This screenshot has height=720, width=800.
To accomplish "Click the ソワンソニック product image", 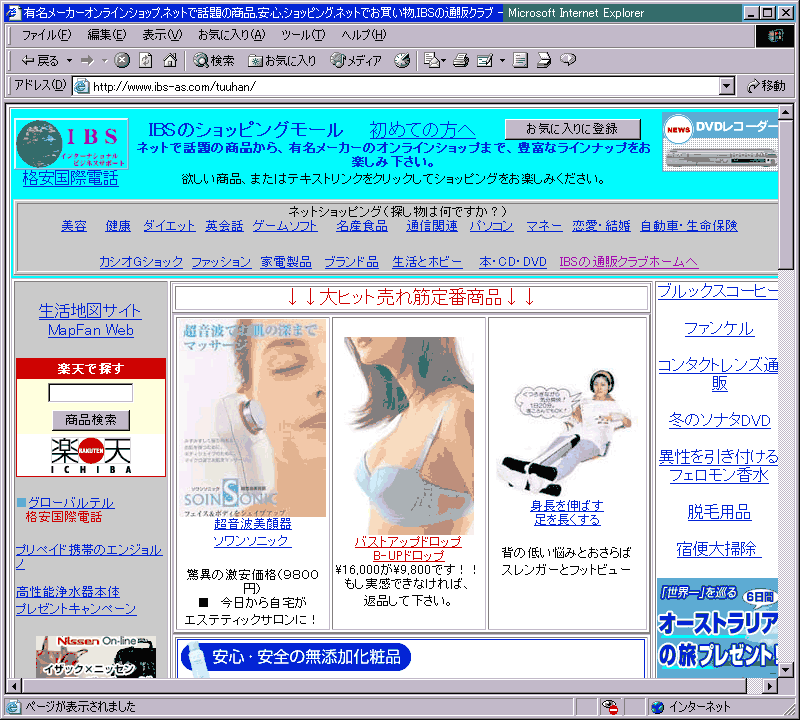I will (x=254, y=418).
